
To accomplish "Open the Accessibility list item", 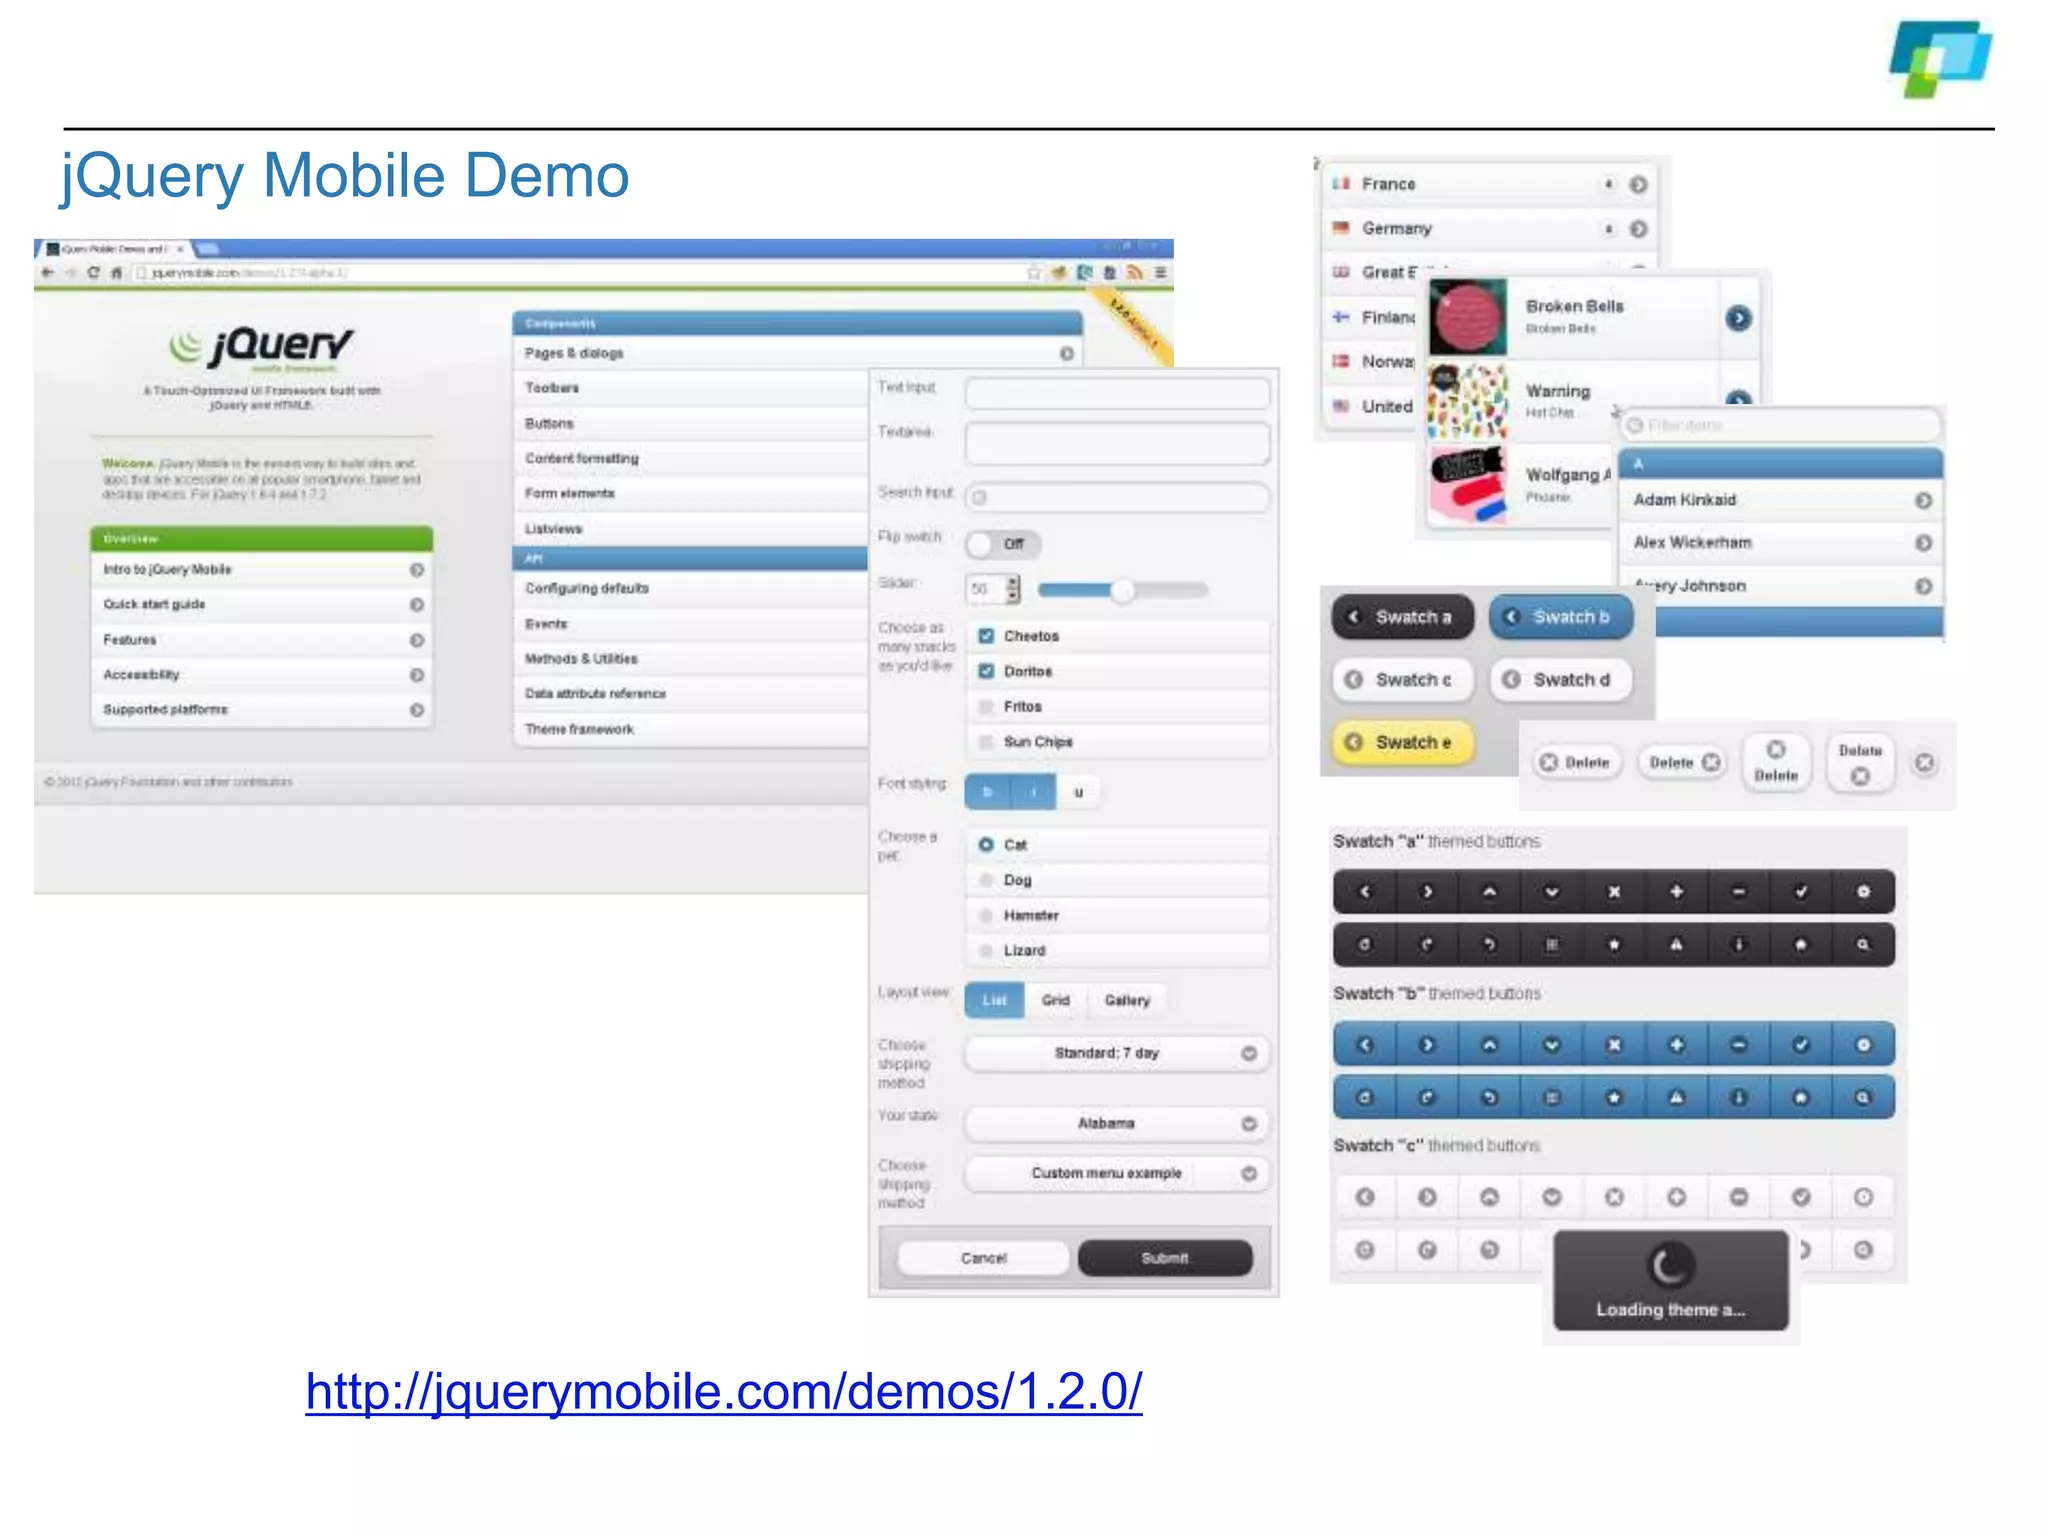I will pos(262,674).
